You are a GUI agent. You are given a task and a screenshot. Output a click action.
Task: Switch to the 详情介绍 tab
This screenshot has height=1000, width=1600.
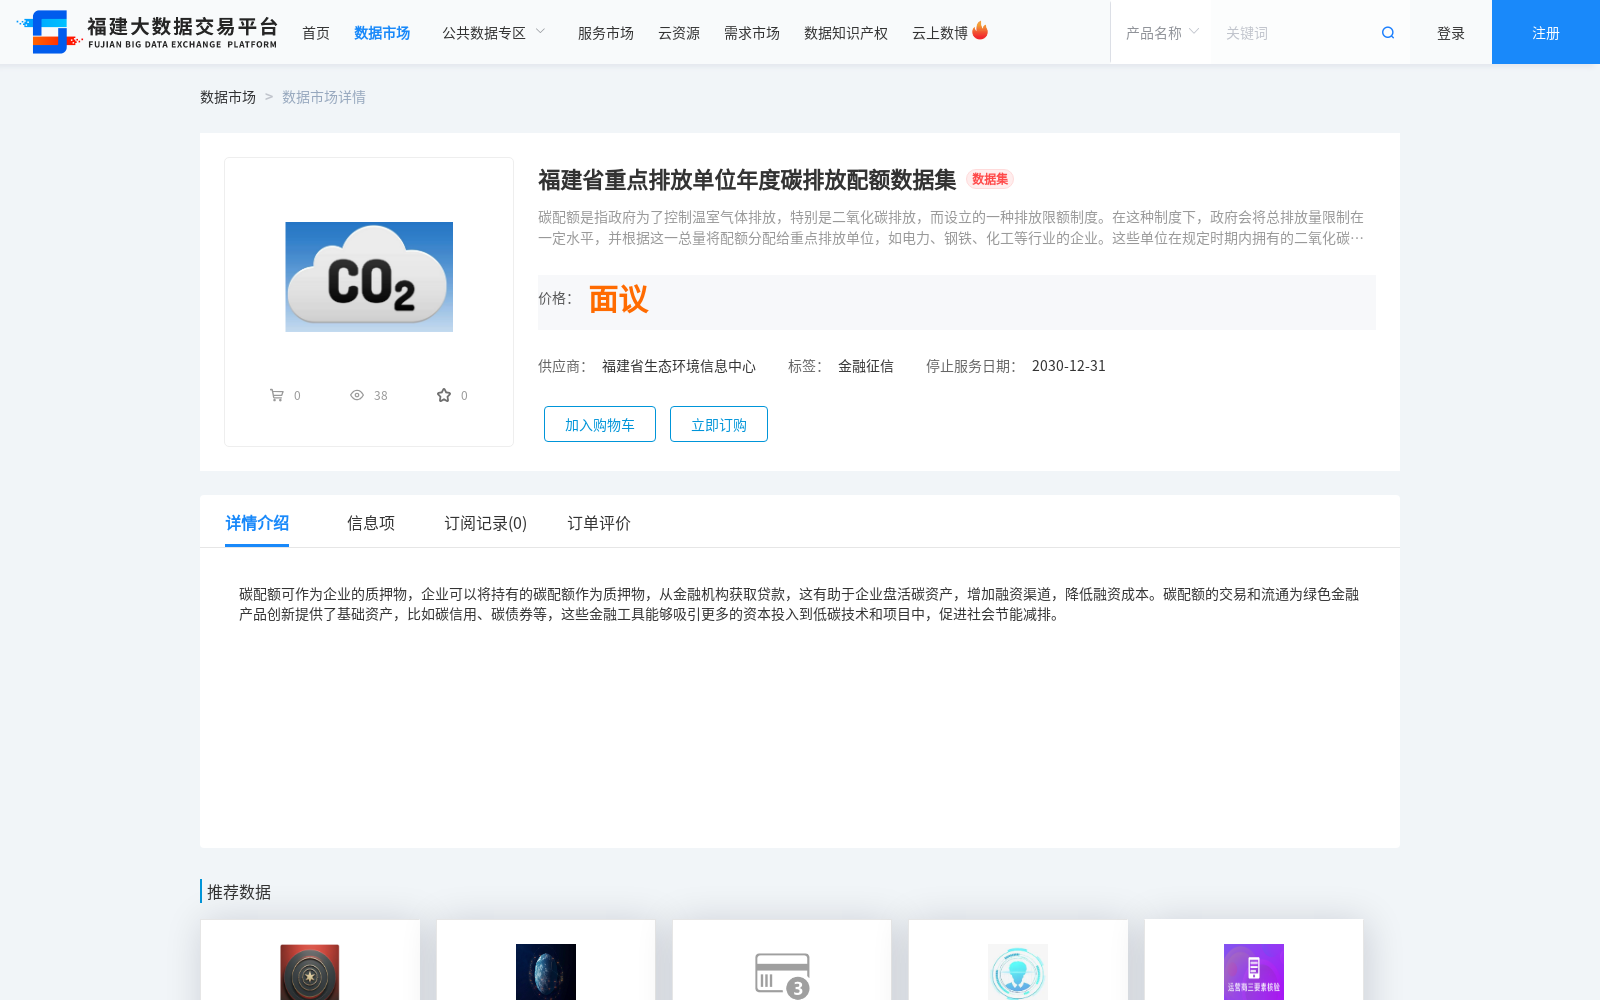257,523
